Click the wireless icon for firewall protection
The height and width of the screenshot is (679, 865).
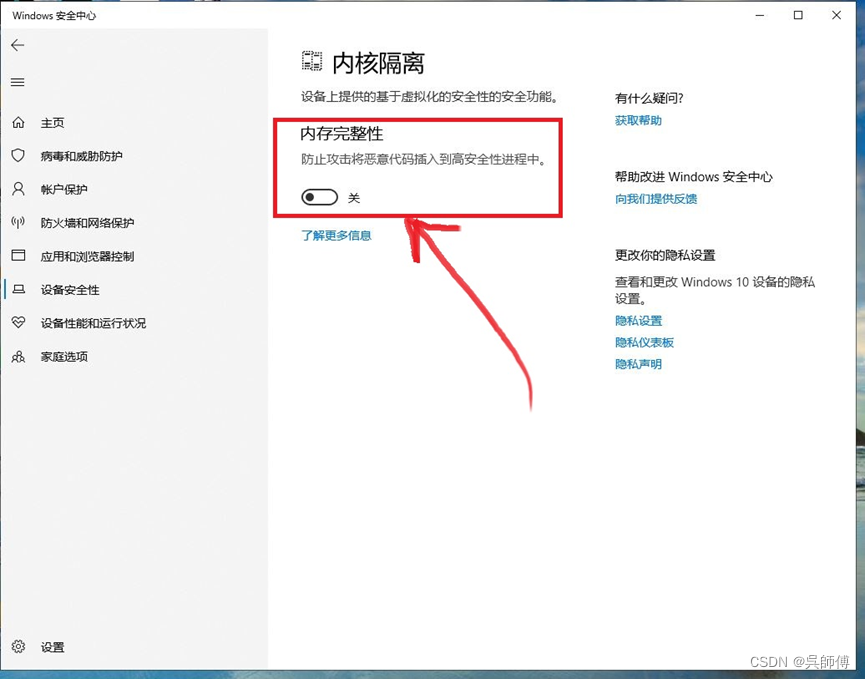[18, 222]
